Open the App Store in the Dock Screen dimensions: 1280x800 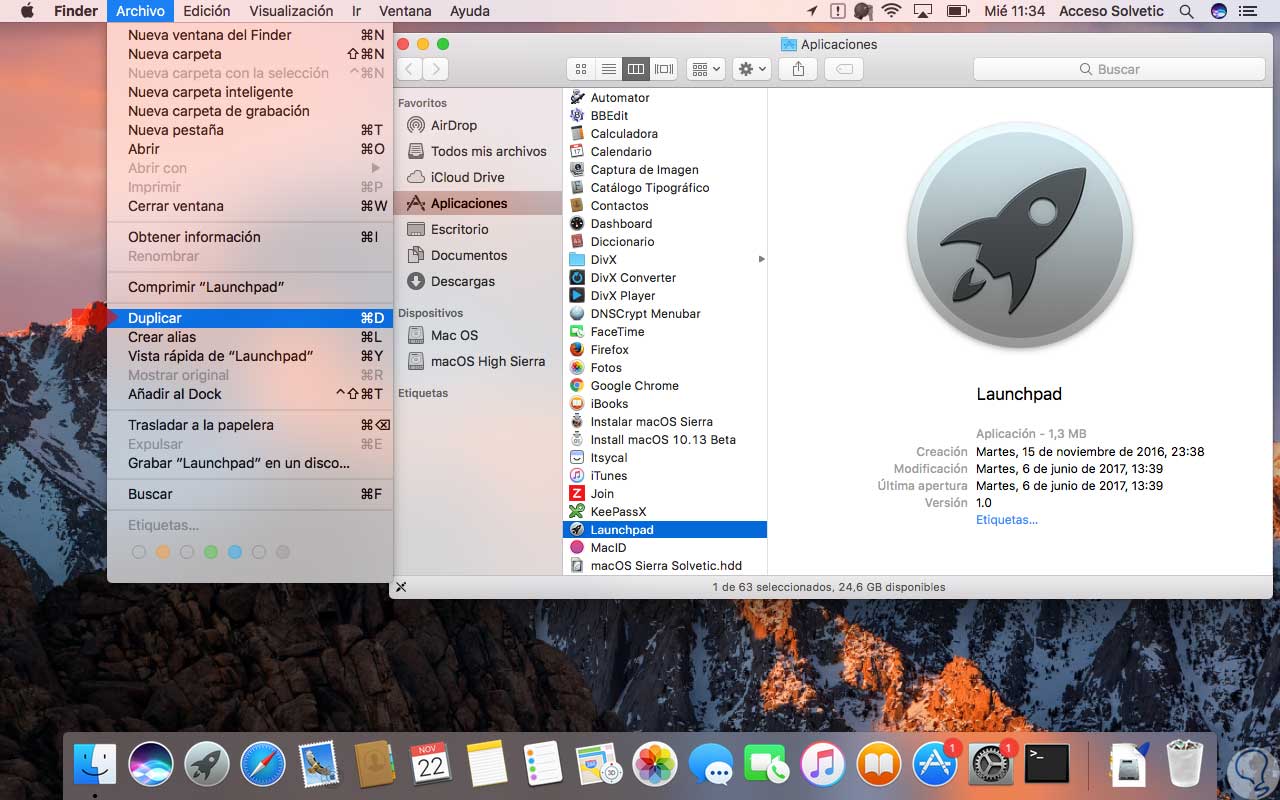(935, 765)
